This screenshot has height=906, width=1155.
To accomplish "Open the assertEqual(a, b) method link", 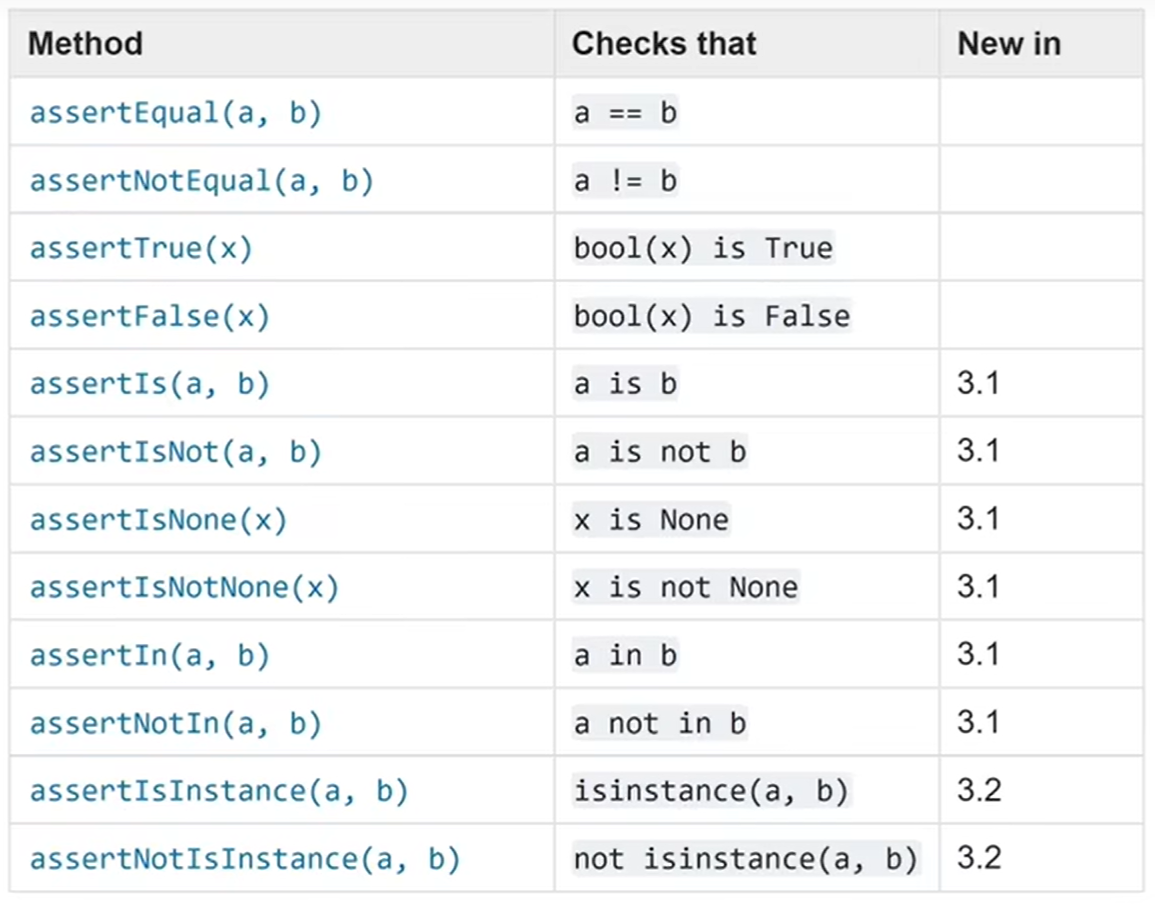I will click(175, 113).
